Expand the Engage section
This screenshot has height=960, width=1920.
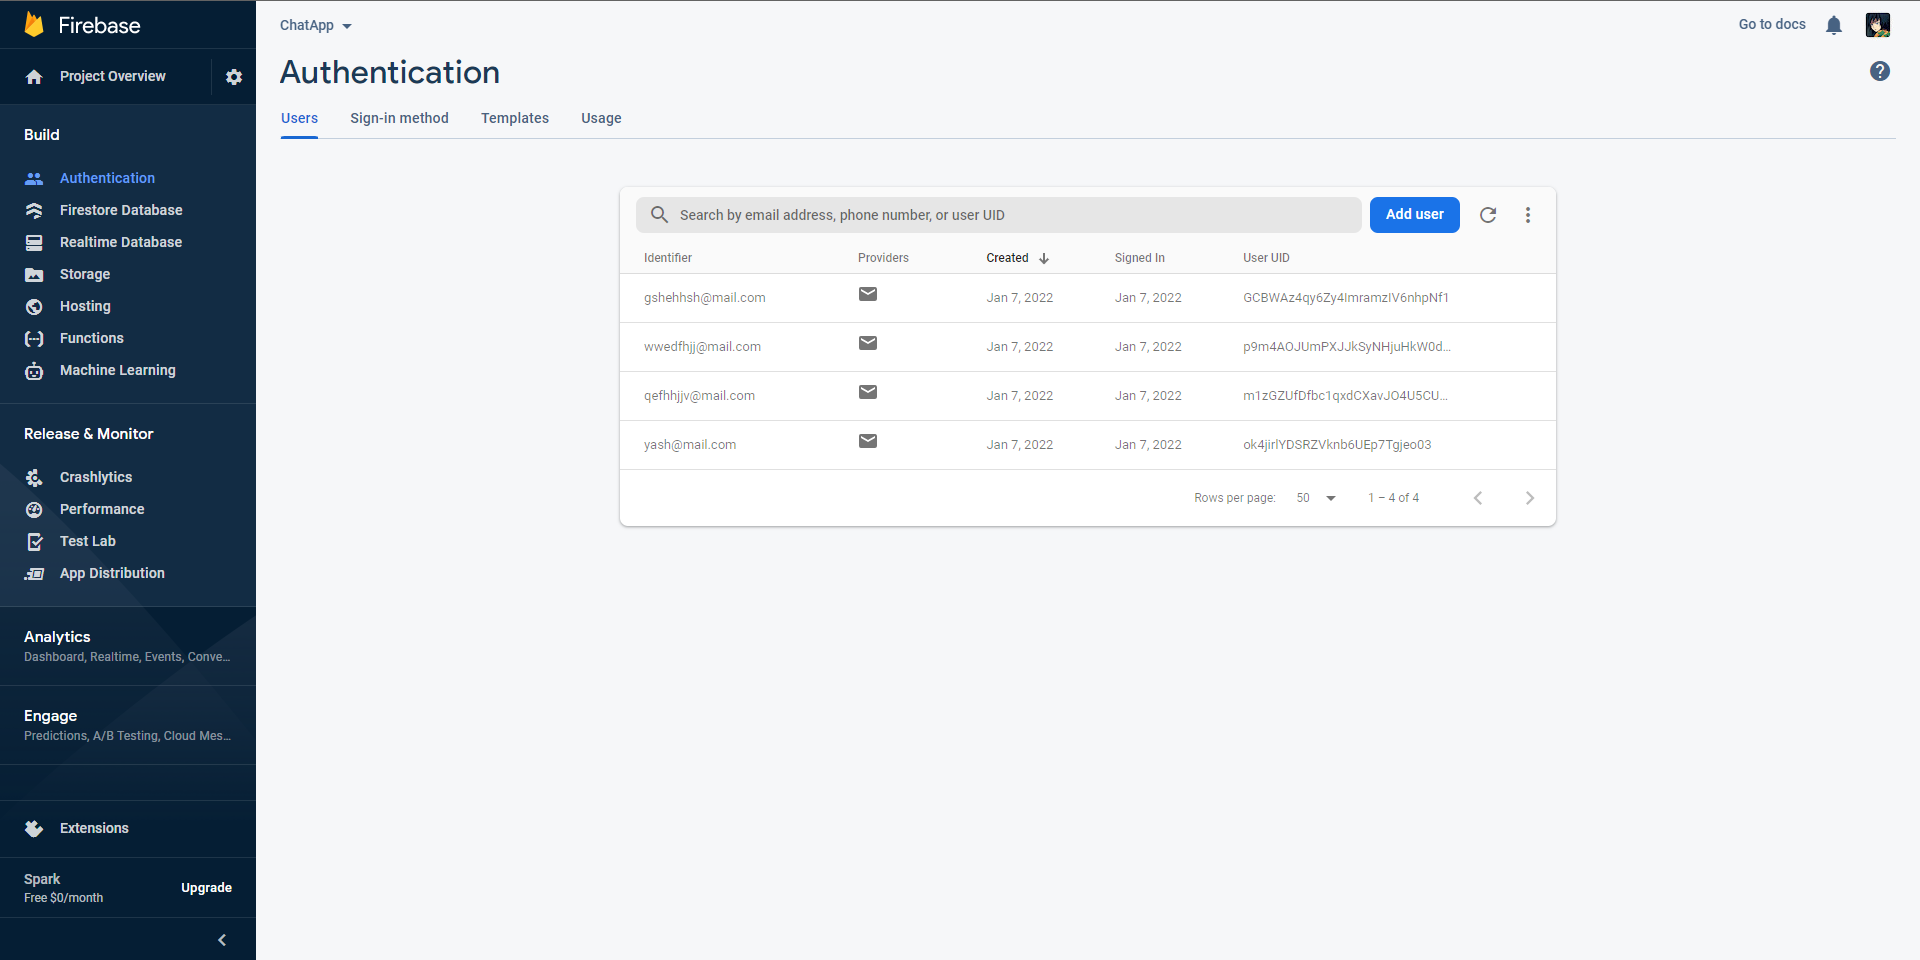click(x=128, y=725)
